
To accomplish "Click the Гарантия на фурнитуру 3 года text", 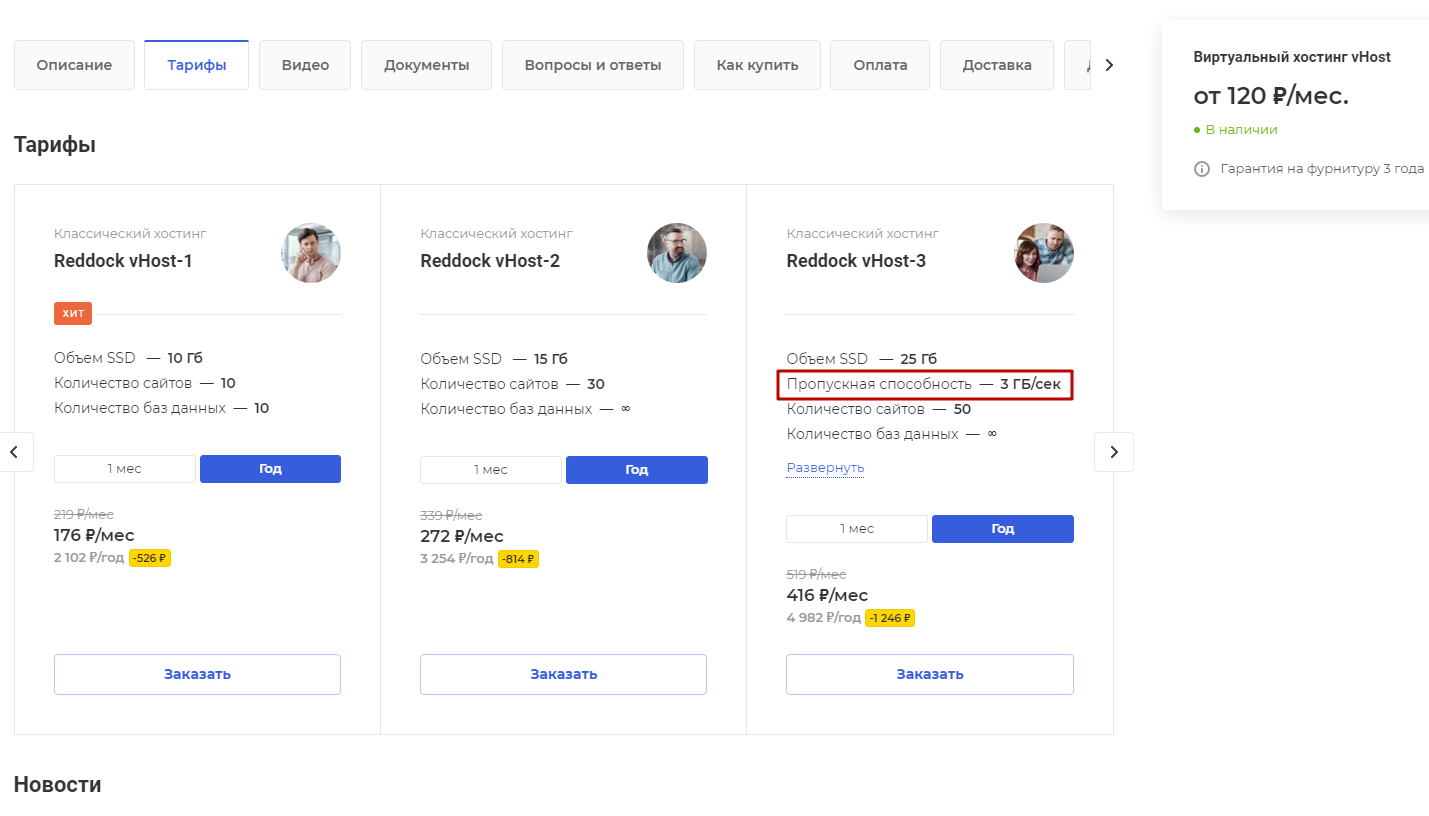I will 1322,169.
